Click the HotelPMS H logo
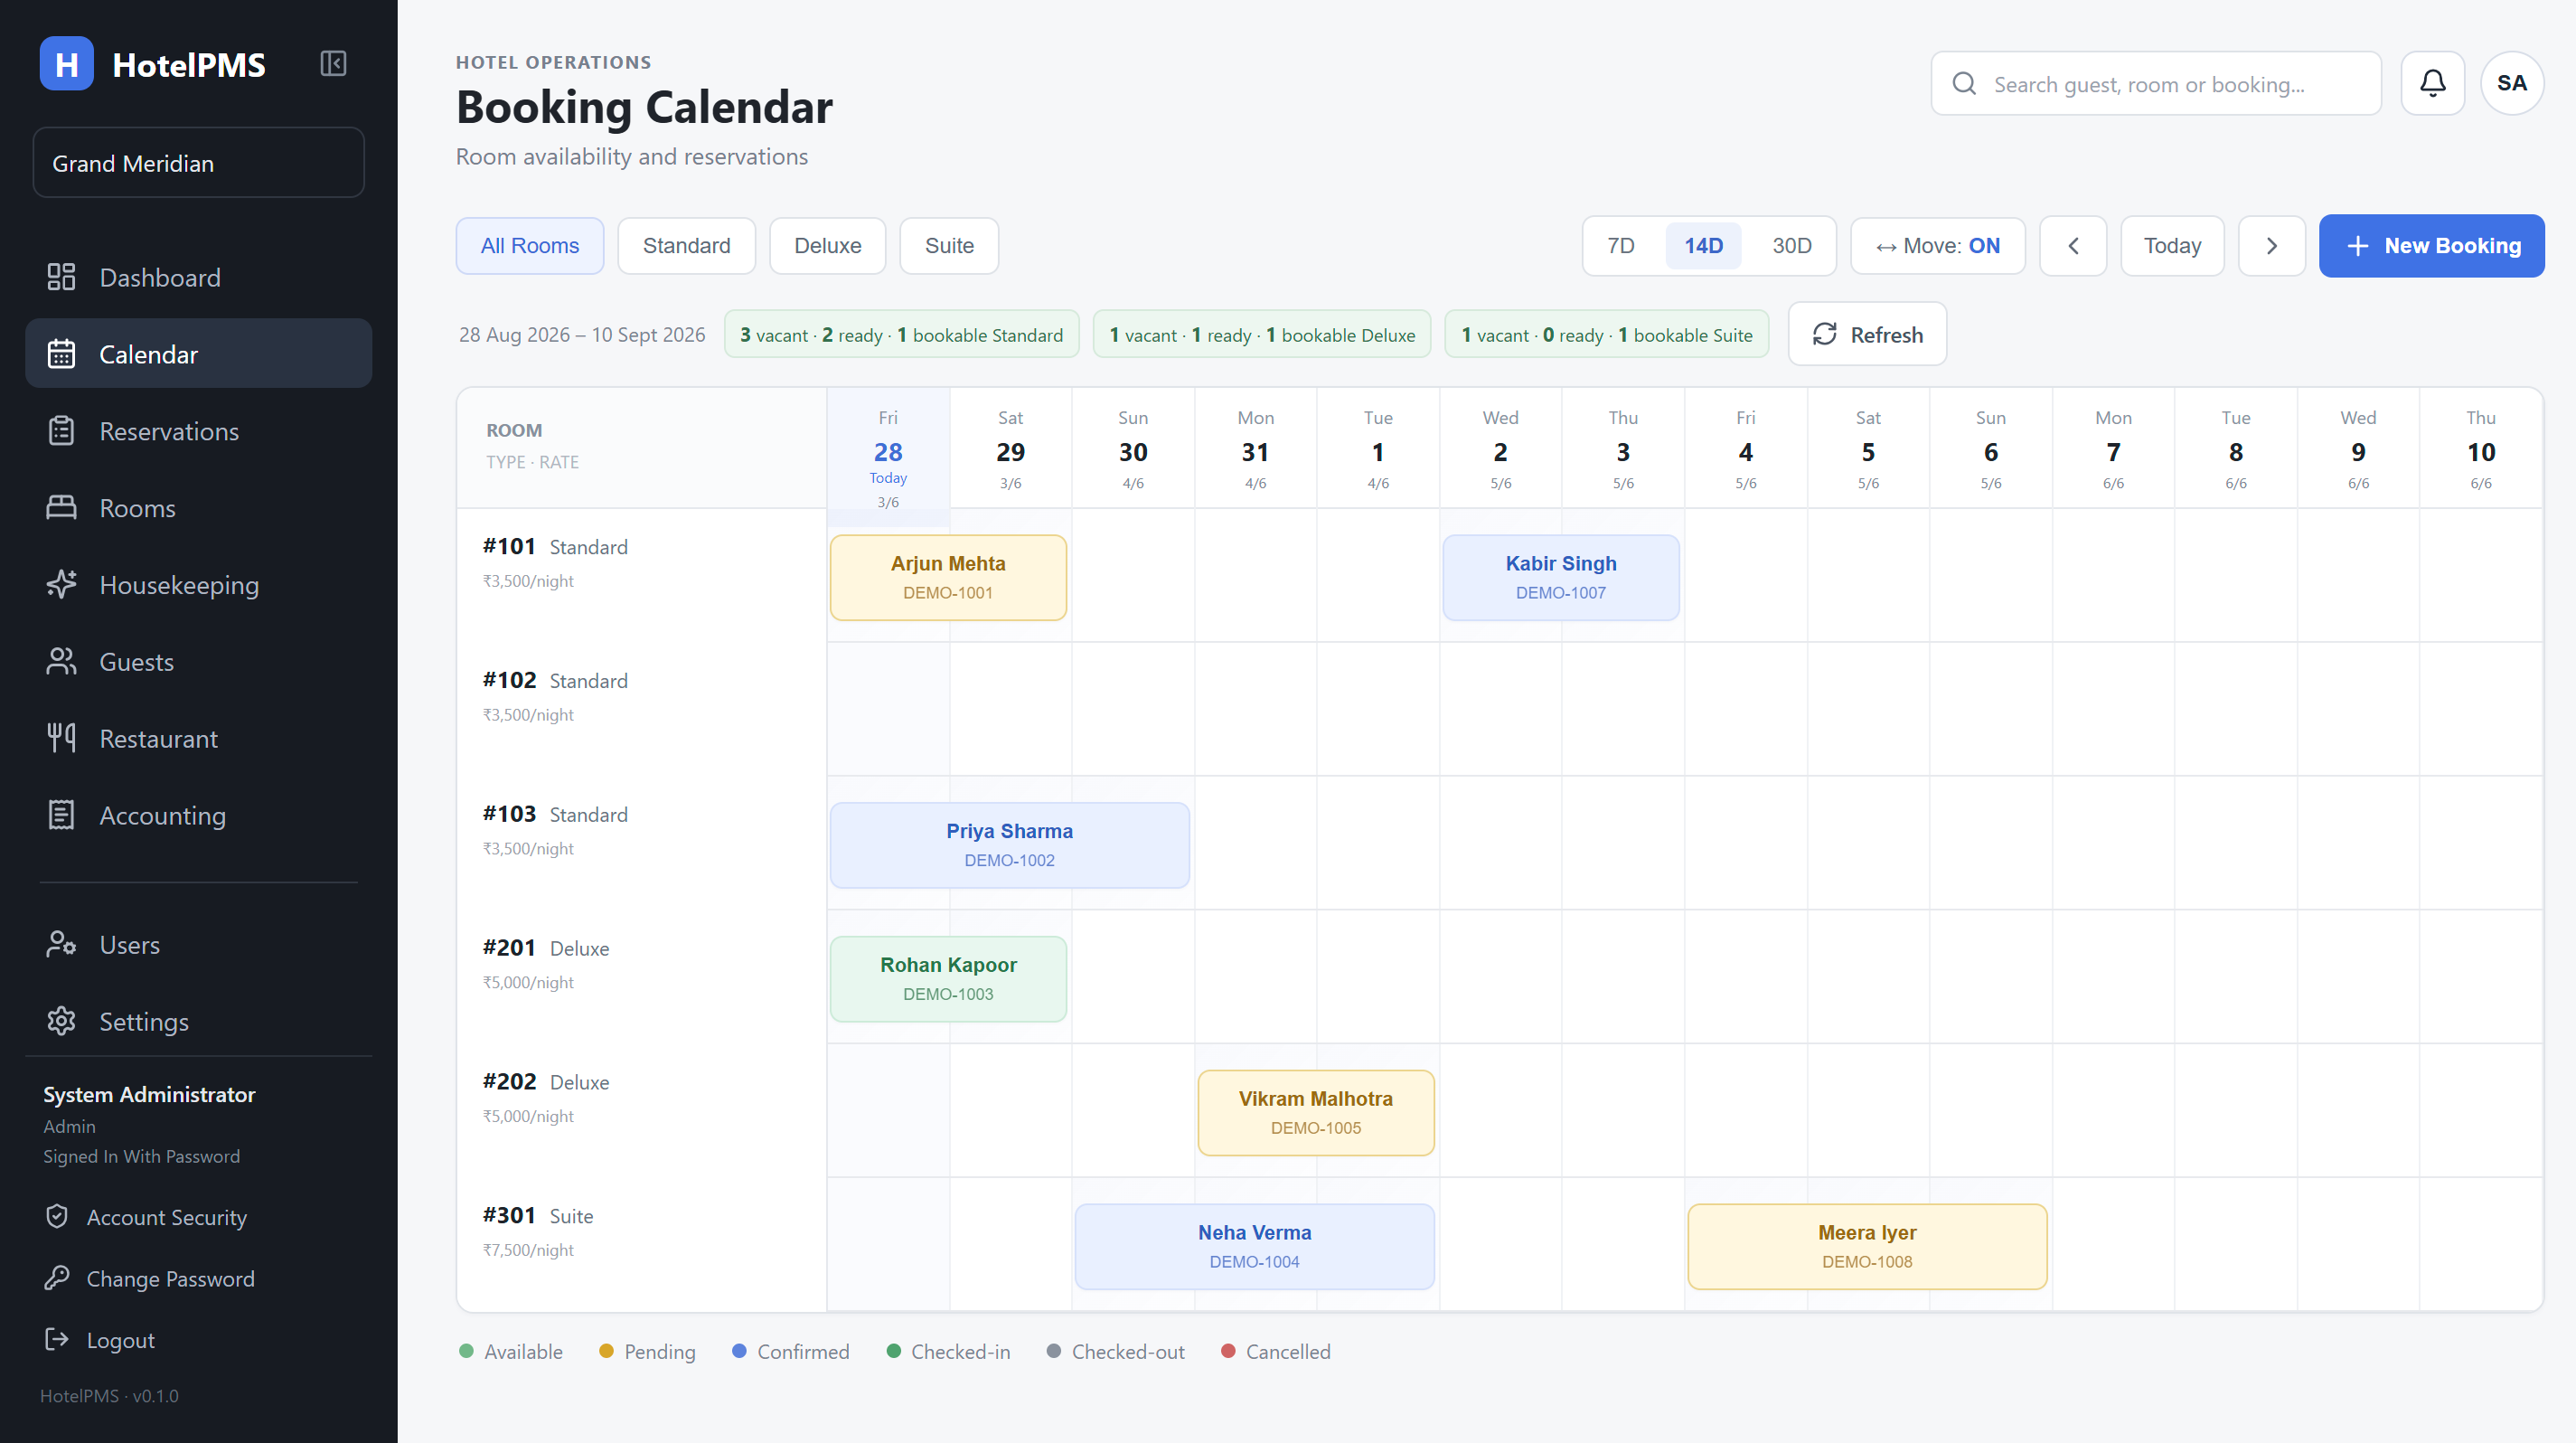The image size is (2576, 1443). point(66,64)
